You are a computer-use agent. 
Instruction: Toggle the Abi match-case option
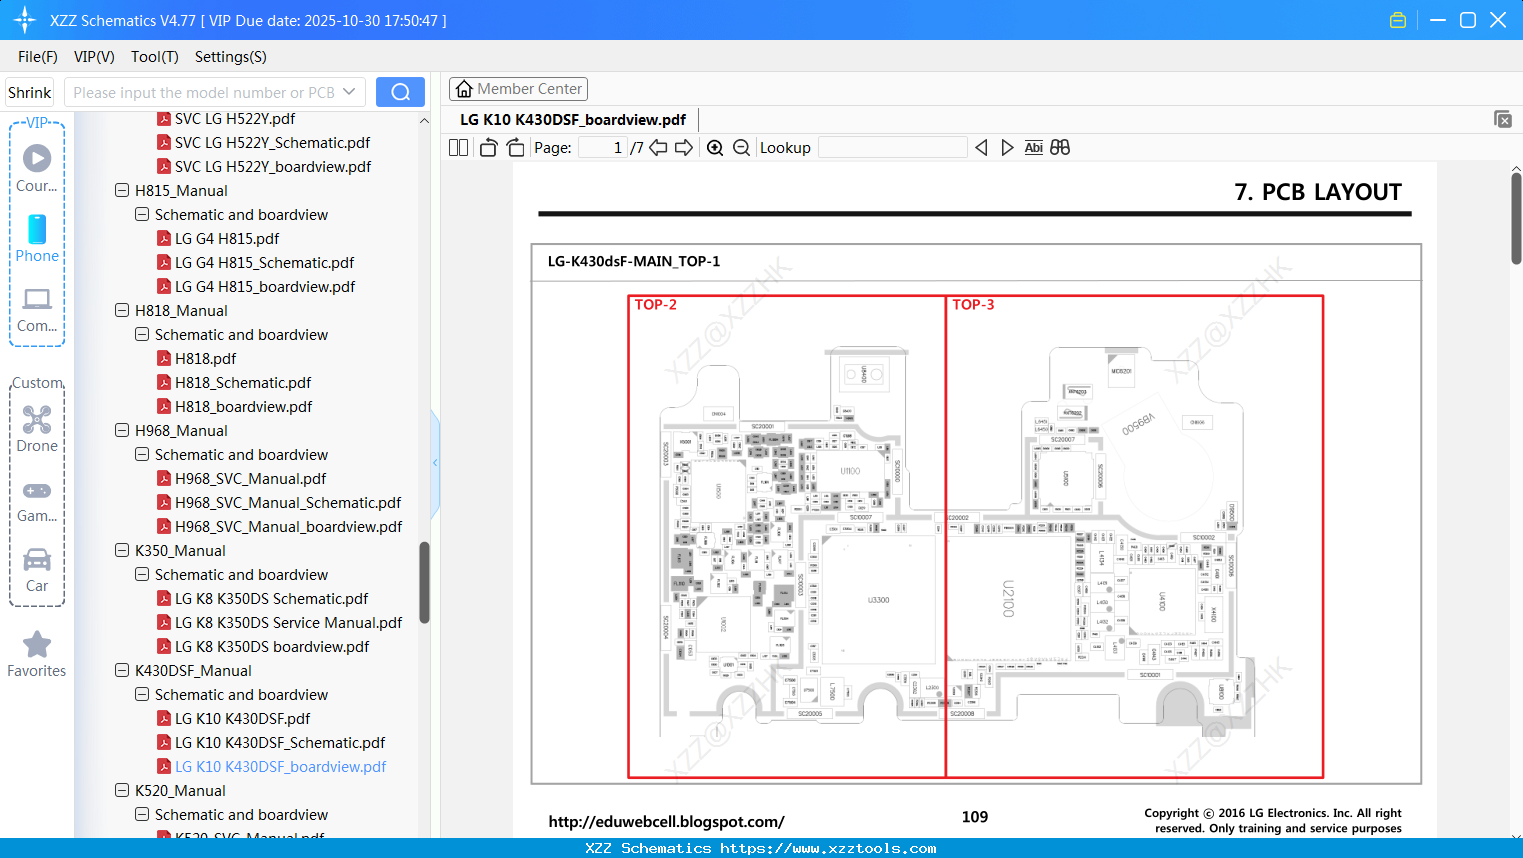[1034, 147]
